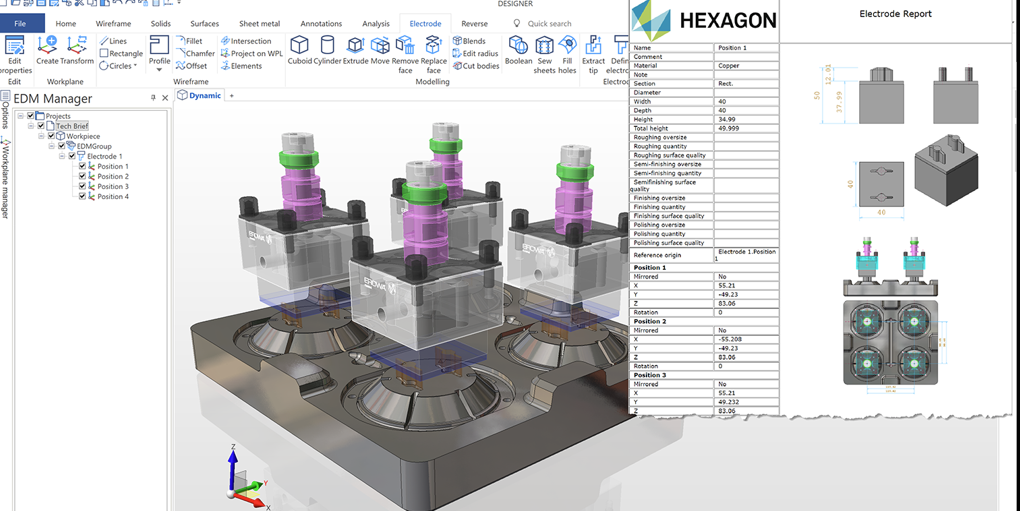Open the Sew sheets tool
The width and height of the screenshot is (1020, 511).
click(544, 55)
